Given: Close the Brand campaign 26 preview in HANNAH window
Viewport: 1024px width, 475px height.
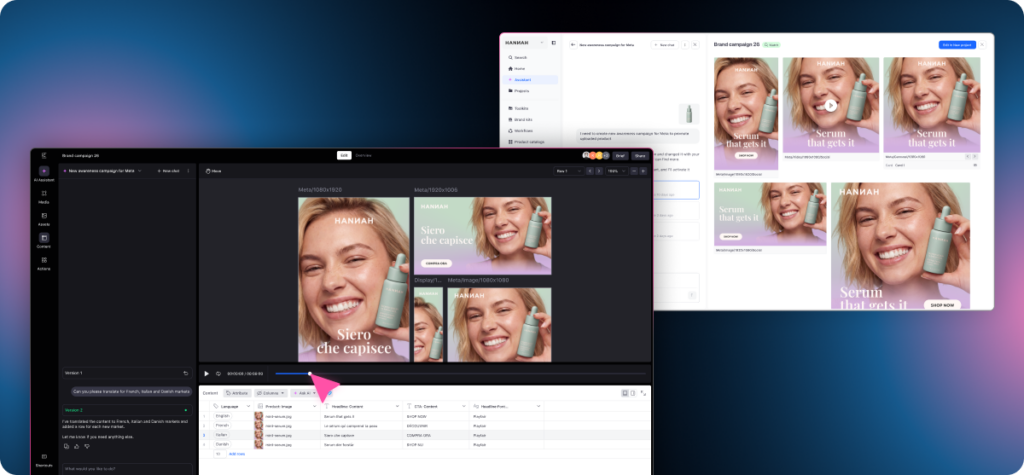Looking at the screenshot, I should click(982, 45).
